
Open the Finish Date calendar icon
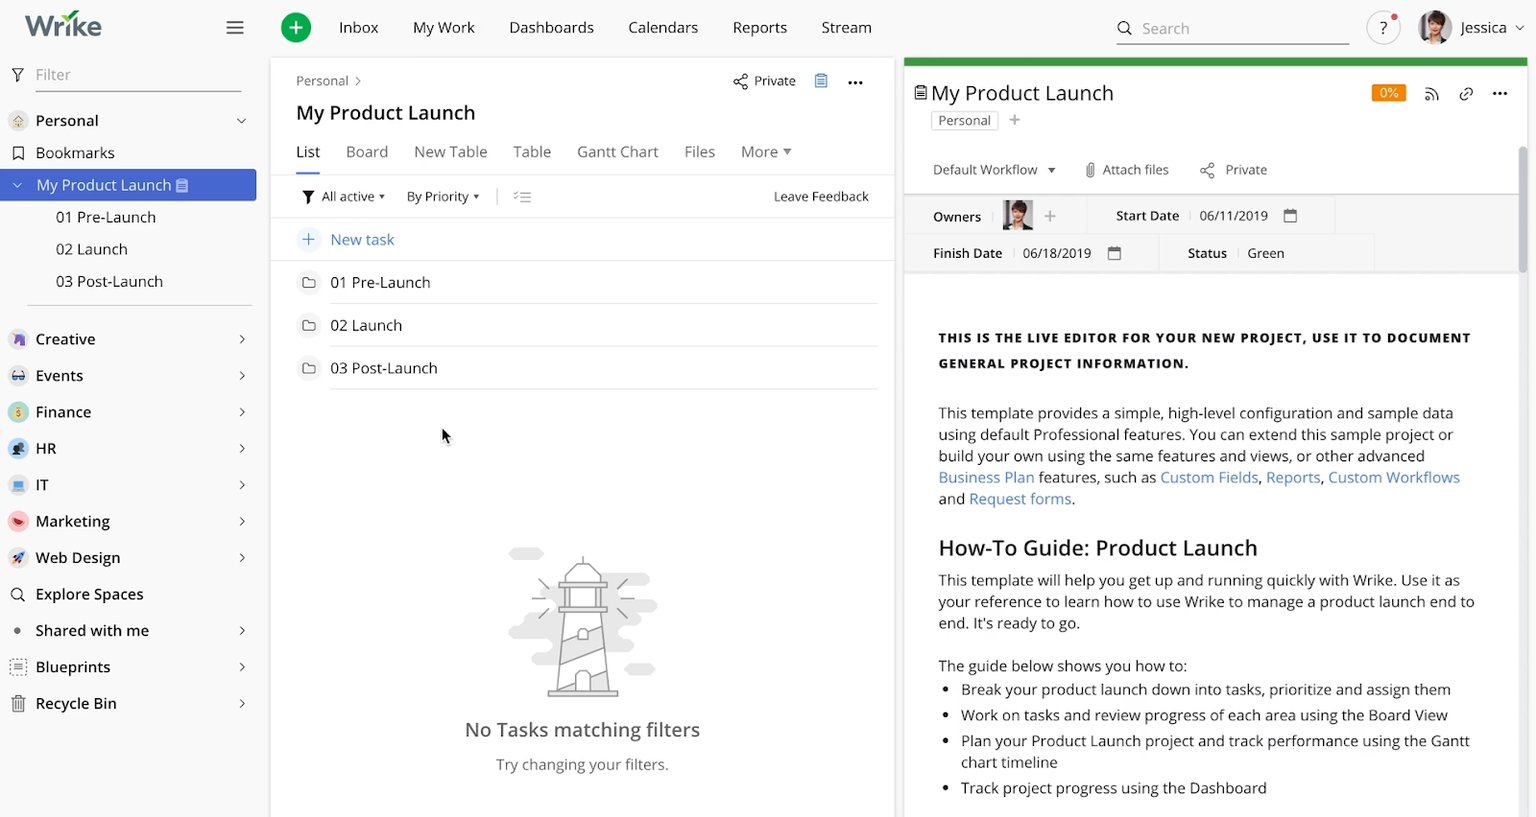point(1114,254)
